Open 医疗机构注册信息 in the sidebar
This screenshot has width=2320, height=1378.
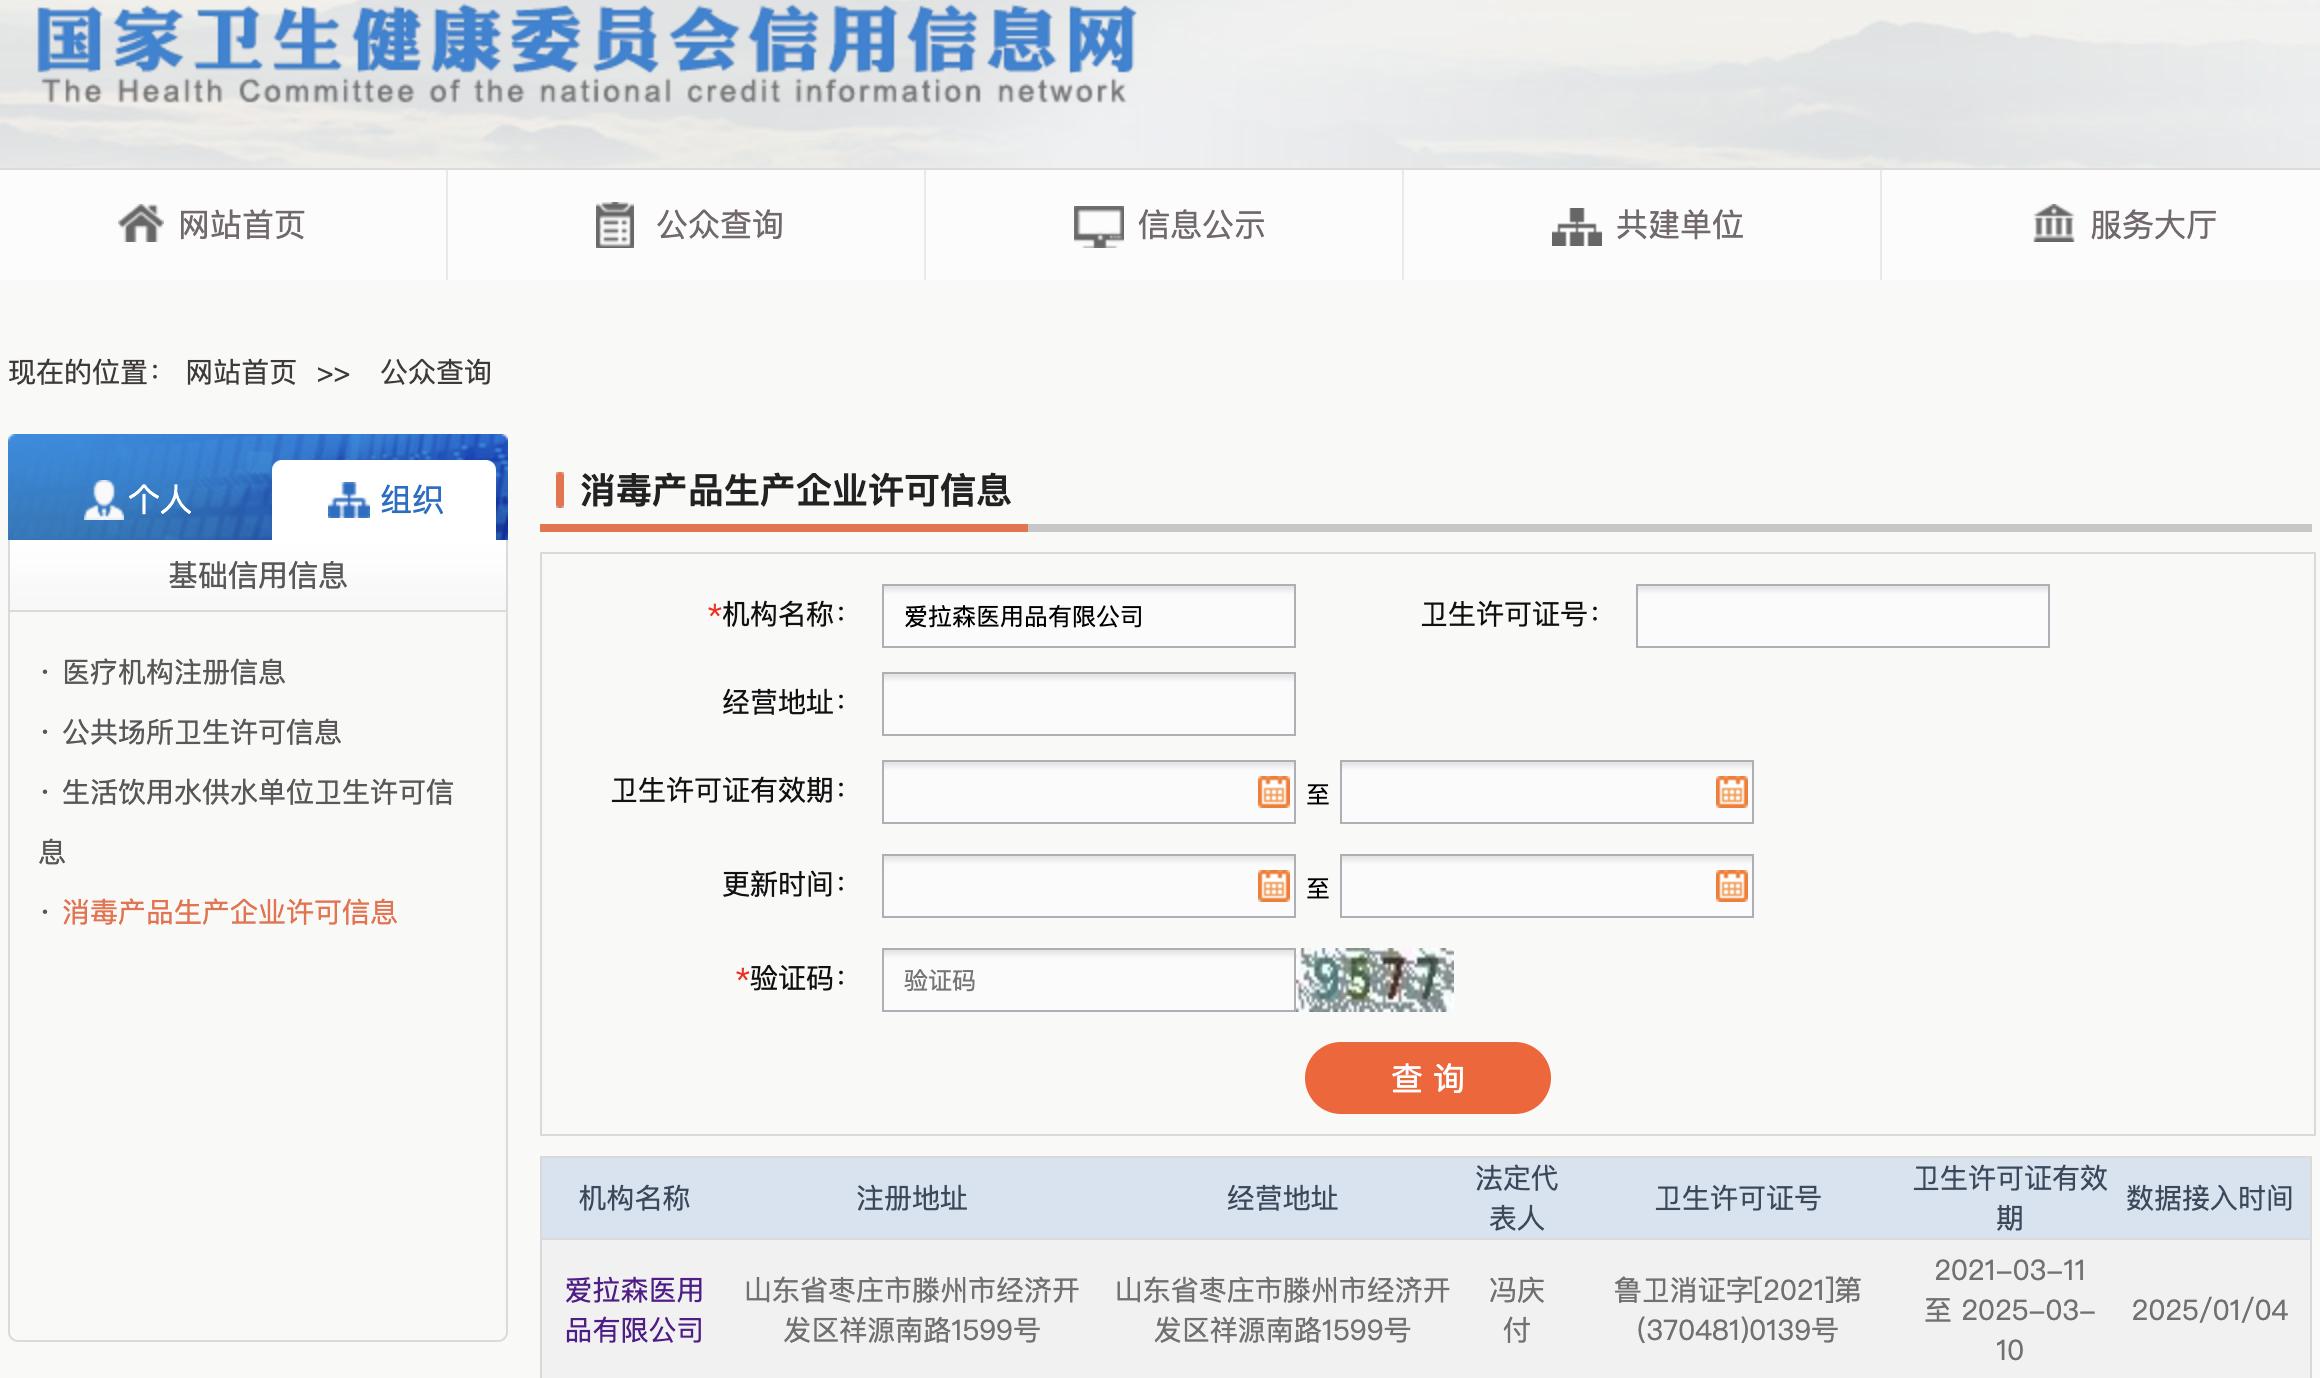[x=174, y=672]
